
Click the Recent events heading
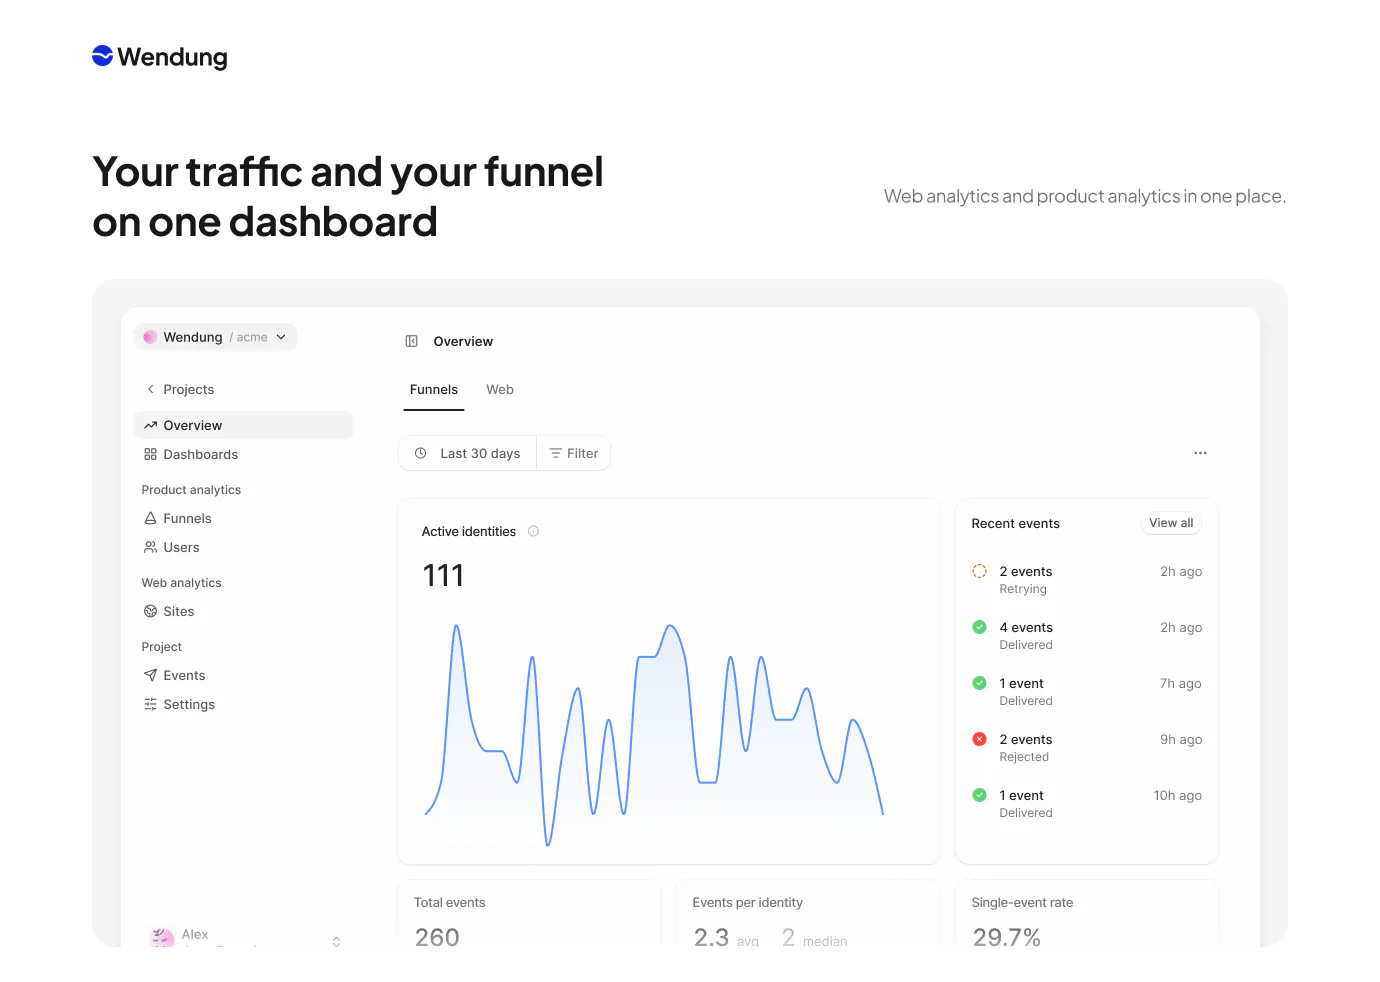coord(1016,523)
